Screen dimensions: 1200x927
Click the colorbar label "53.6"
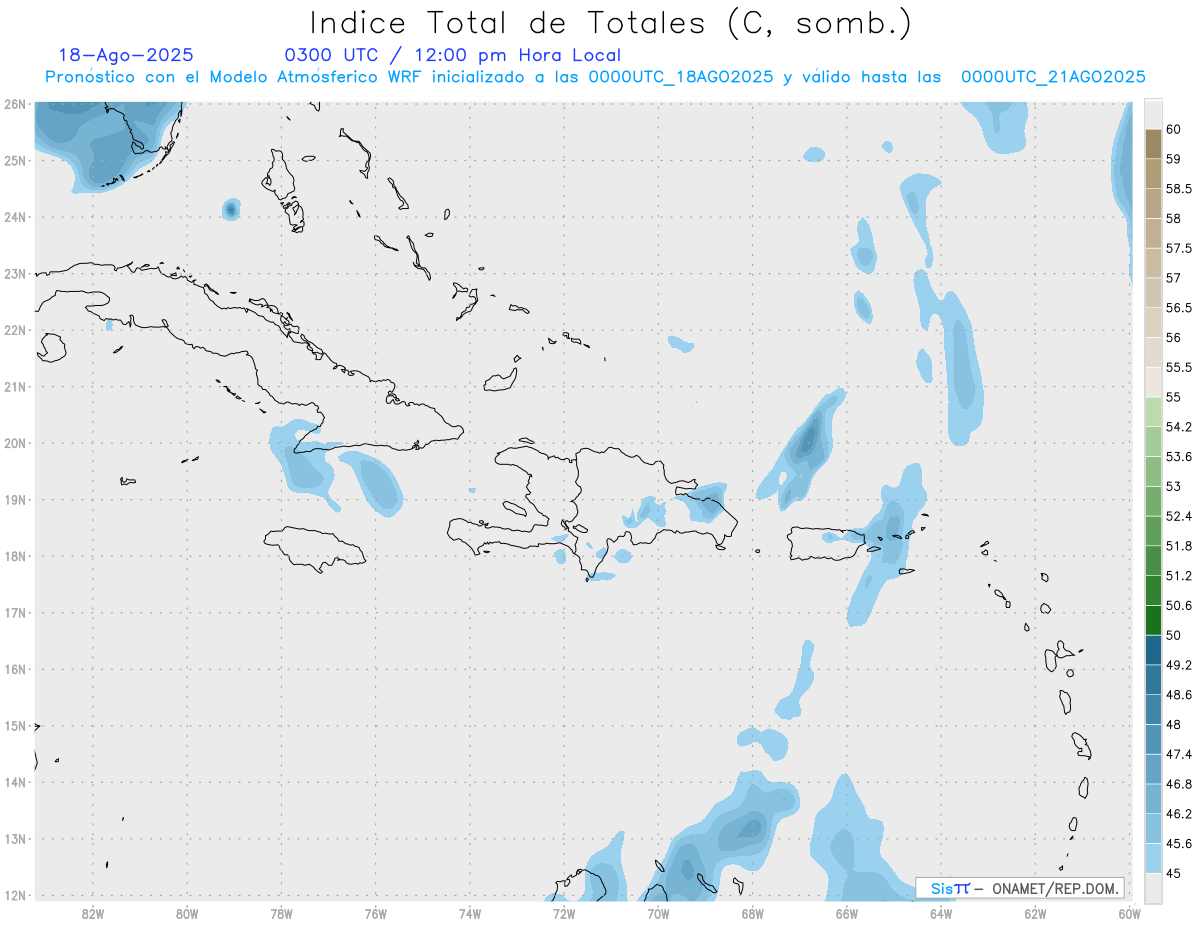1179,456
